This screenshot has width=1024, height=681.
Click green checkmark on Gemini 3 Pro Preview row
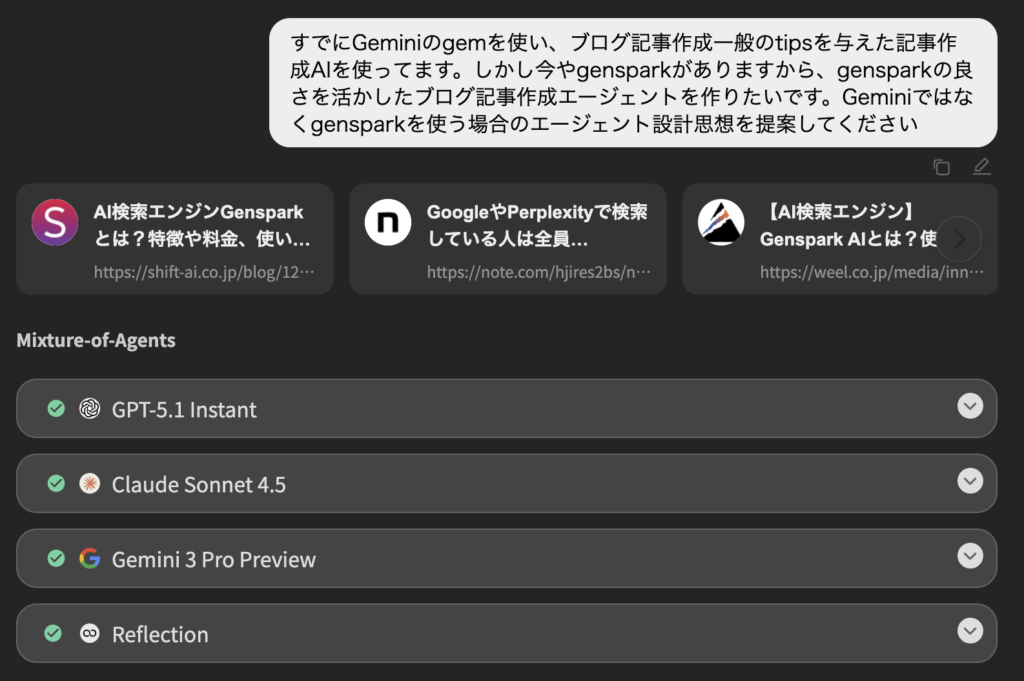point(56,558)
